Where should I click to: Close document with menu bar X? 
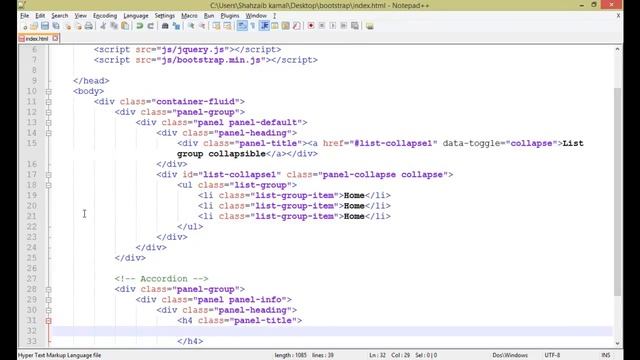pyautogui.click(x=618, y=16)
